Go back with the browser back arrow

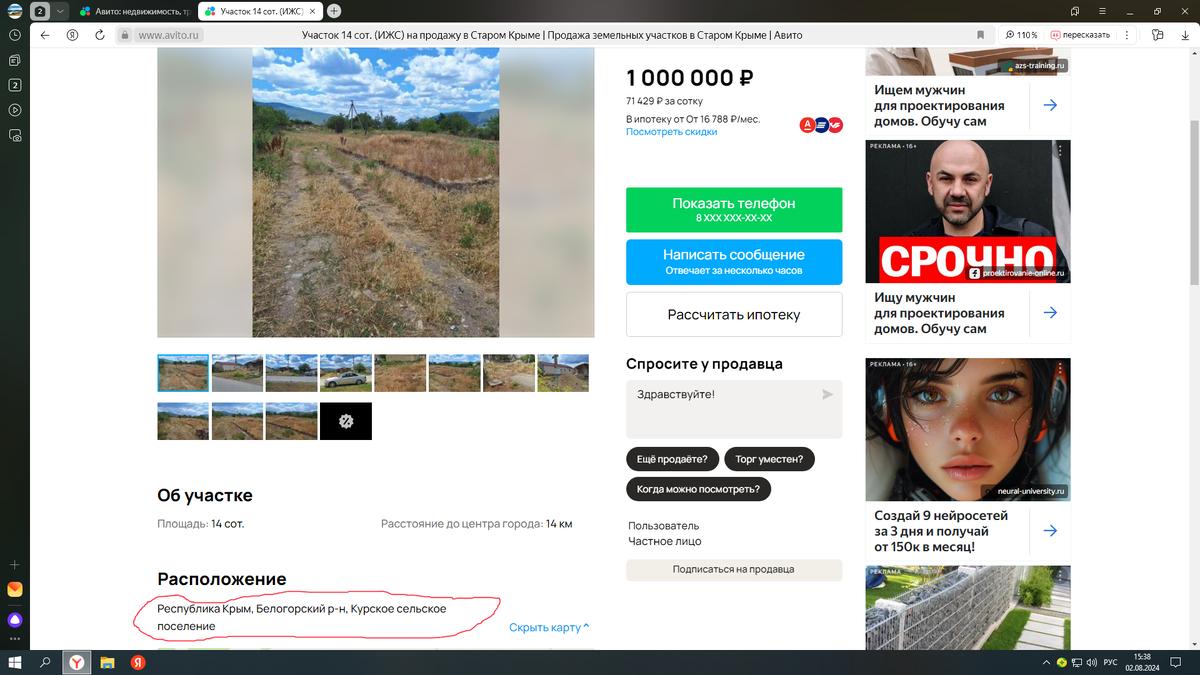coord(44,34)
